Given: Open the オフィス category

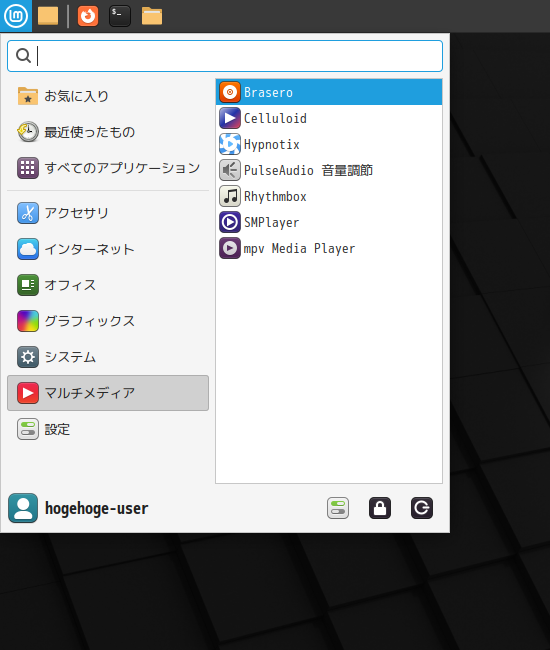Looking at the screenshot, I should [108, 285].
